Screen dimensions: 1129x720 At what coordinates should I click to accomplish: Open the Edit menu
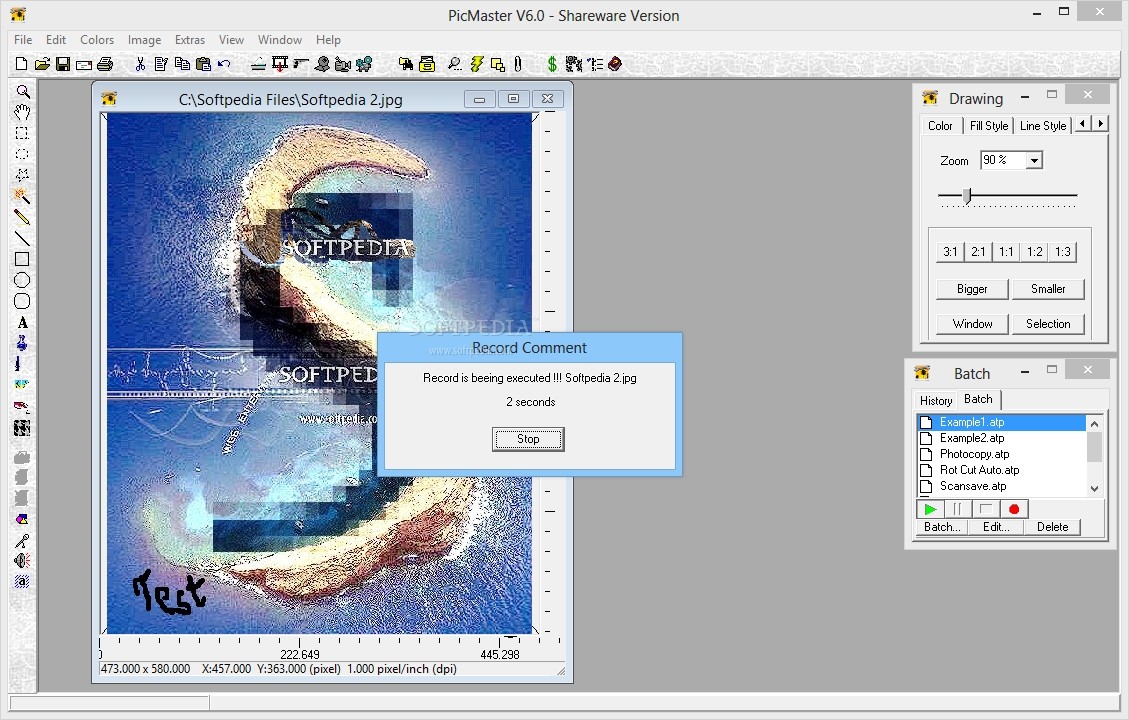56,40
